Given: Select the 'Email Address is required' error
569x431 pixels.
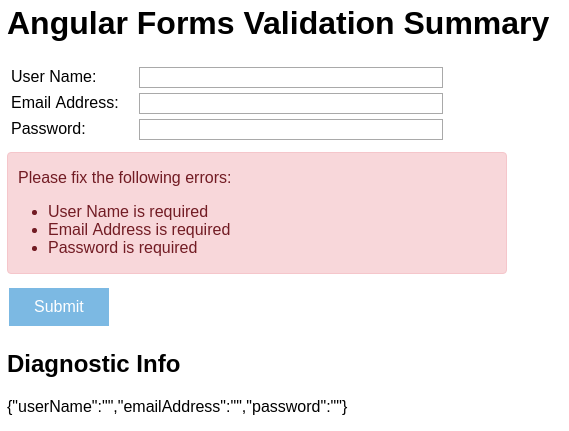Looking at the screenshot, I should [x=139, y=230].
